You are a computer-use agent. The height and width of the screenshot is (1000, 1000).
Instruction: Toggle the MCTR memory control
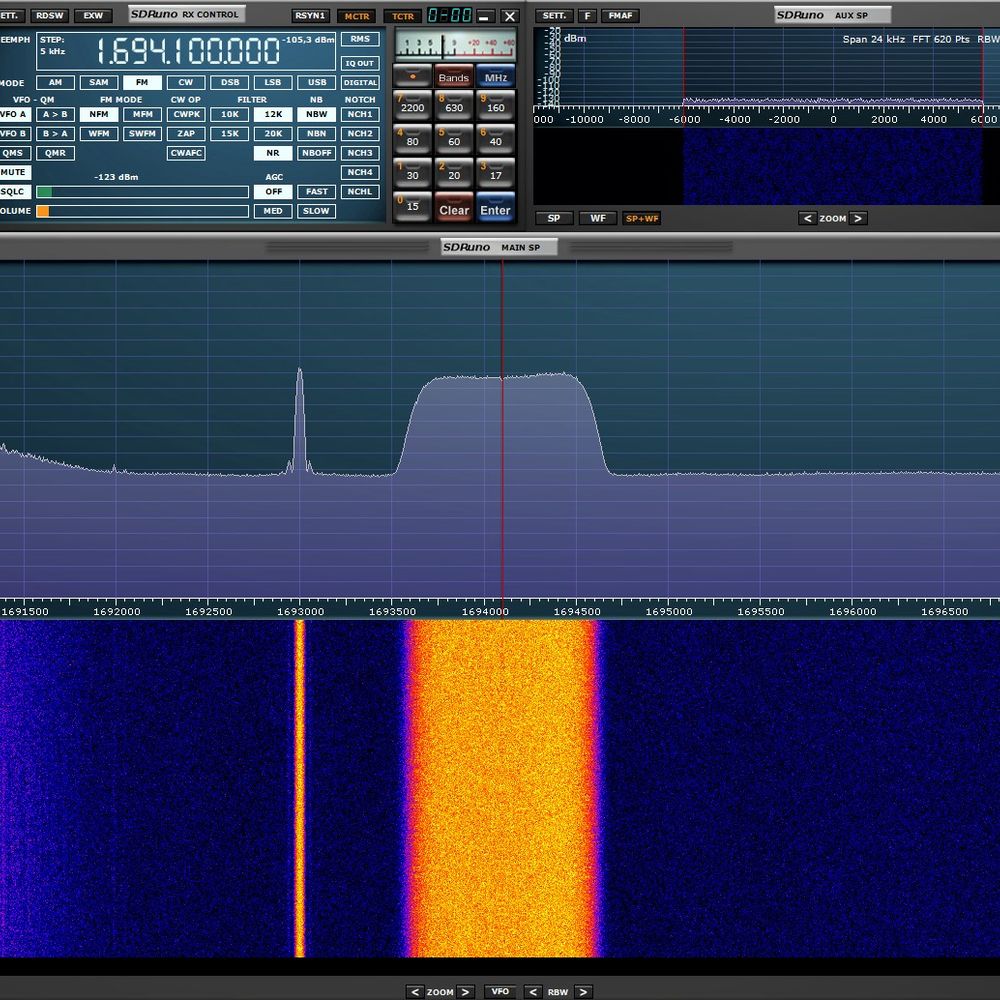tap(357, 16)
